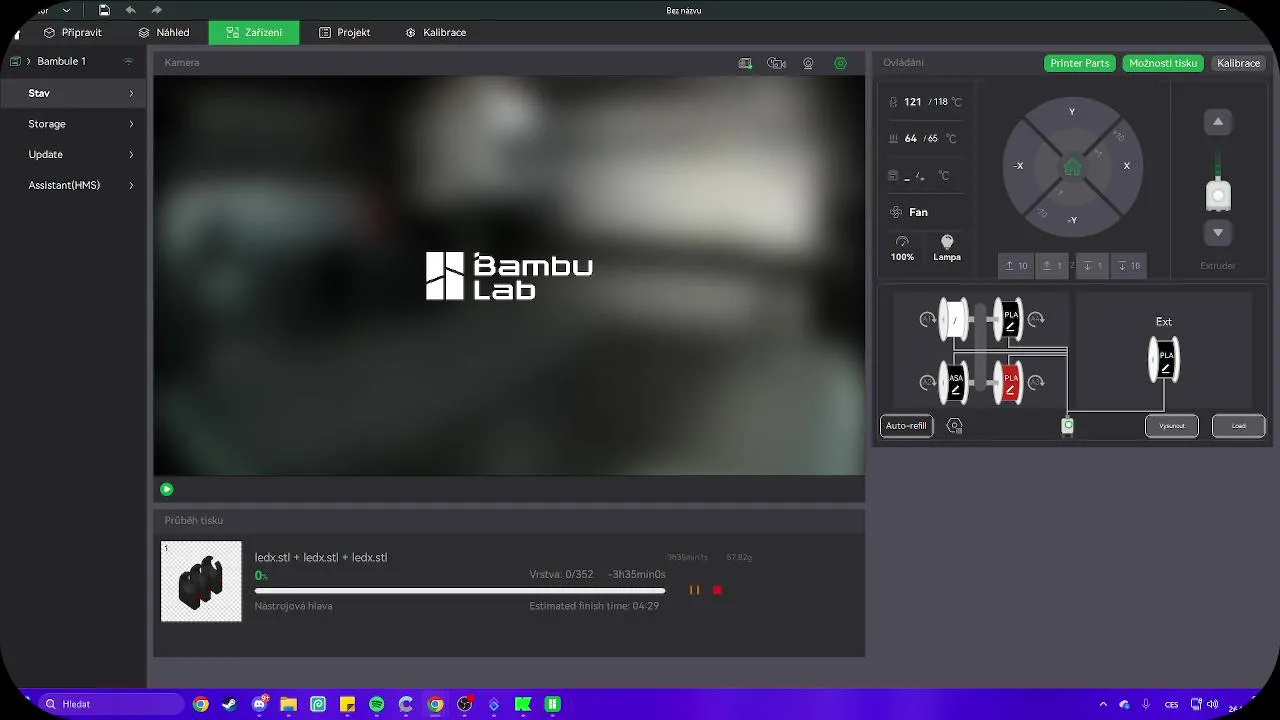
Task: Toggle video recording icon in Kamera header
Action: tap(776, 63)
